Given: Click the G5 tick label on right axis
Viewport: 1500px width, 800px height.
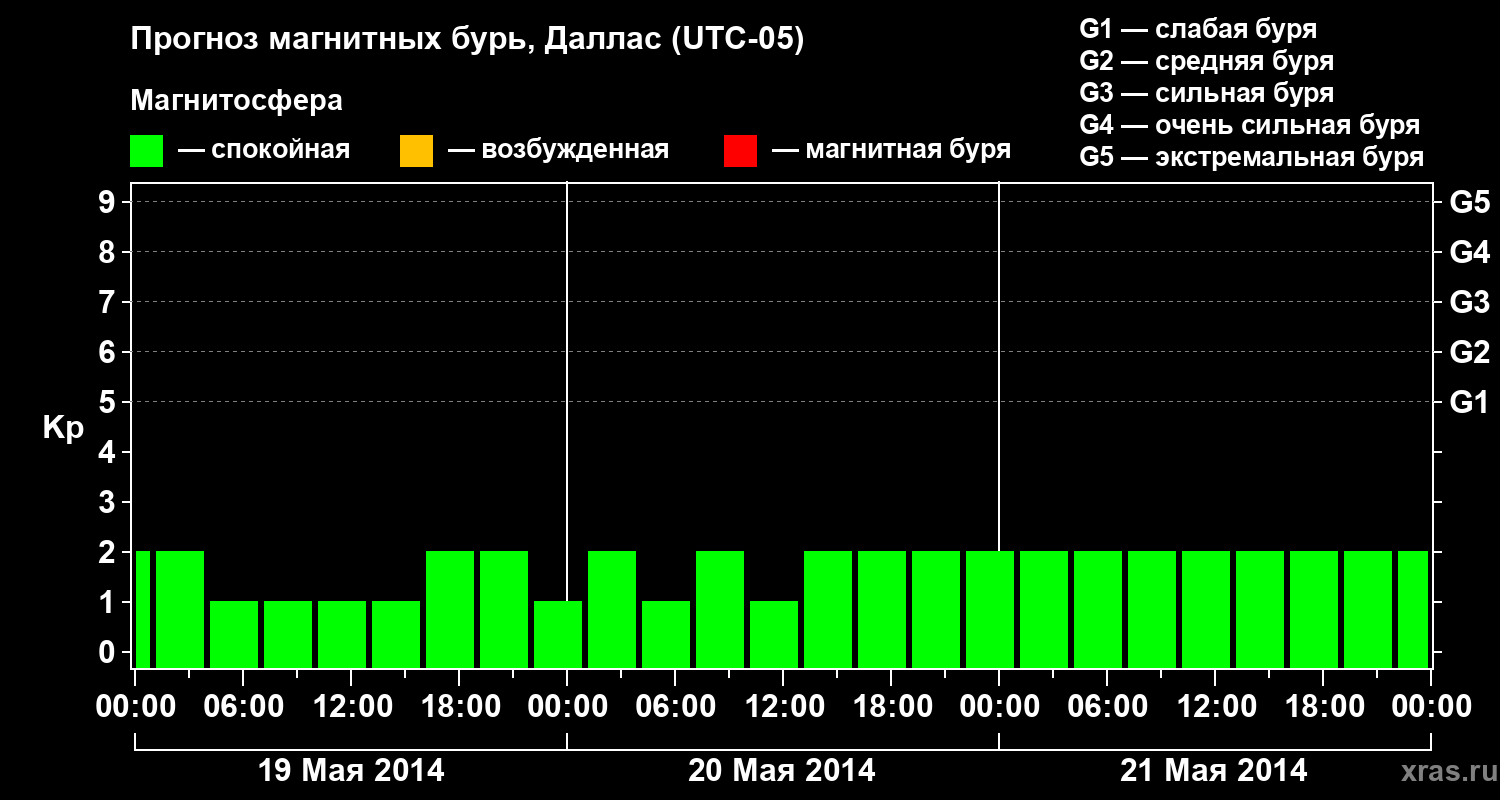Looking at the screenshot, I should click(1470, 202).
